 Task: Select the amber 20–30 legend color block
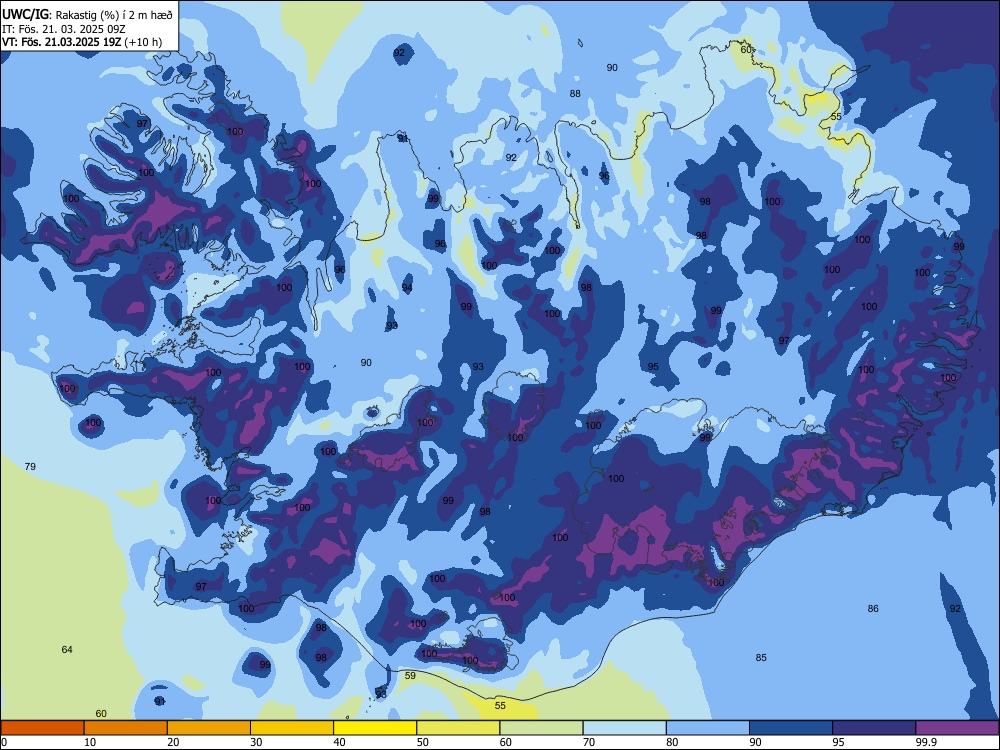pyautogui.click(x=209, y=728)
